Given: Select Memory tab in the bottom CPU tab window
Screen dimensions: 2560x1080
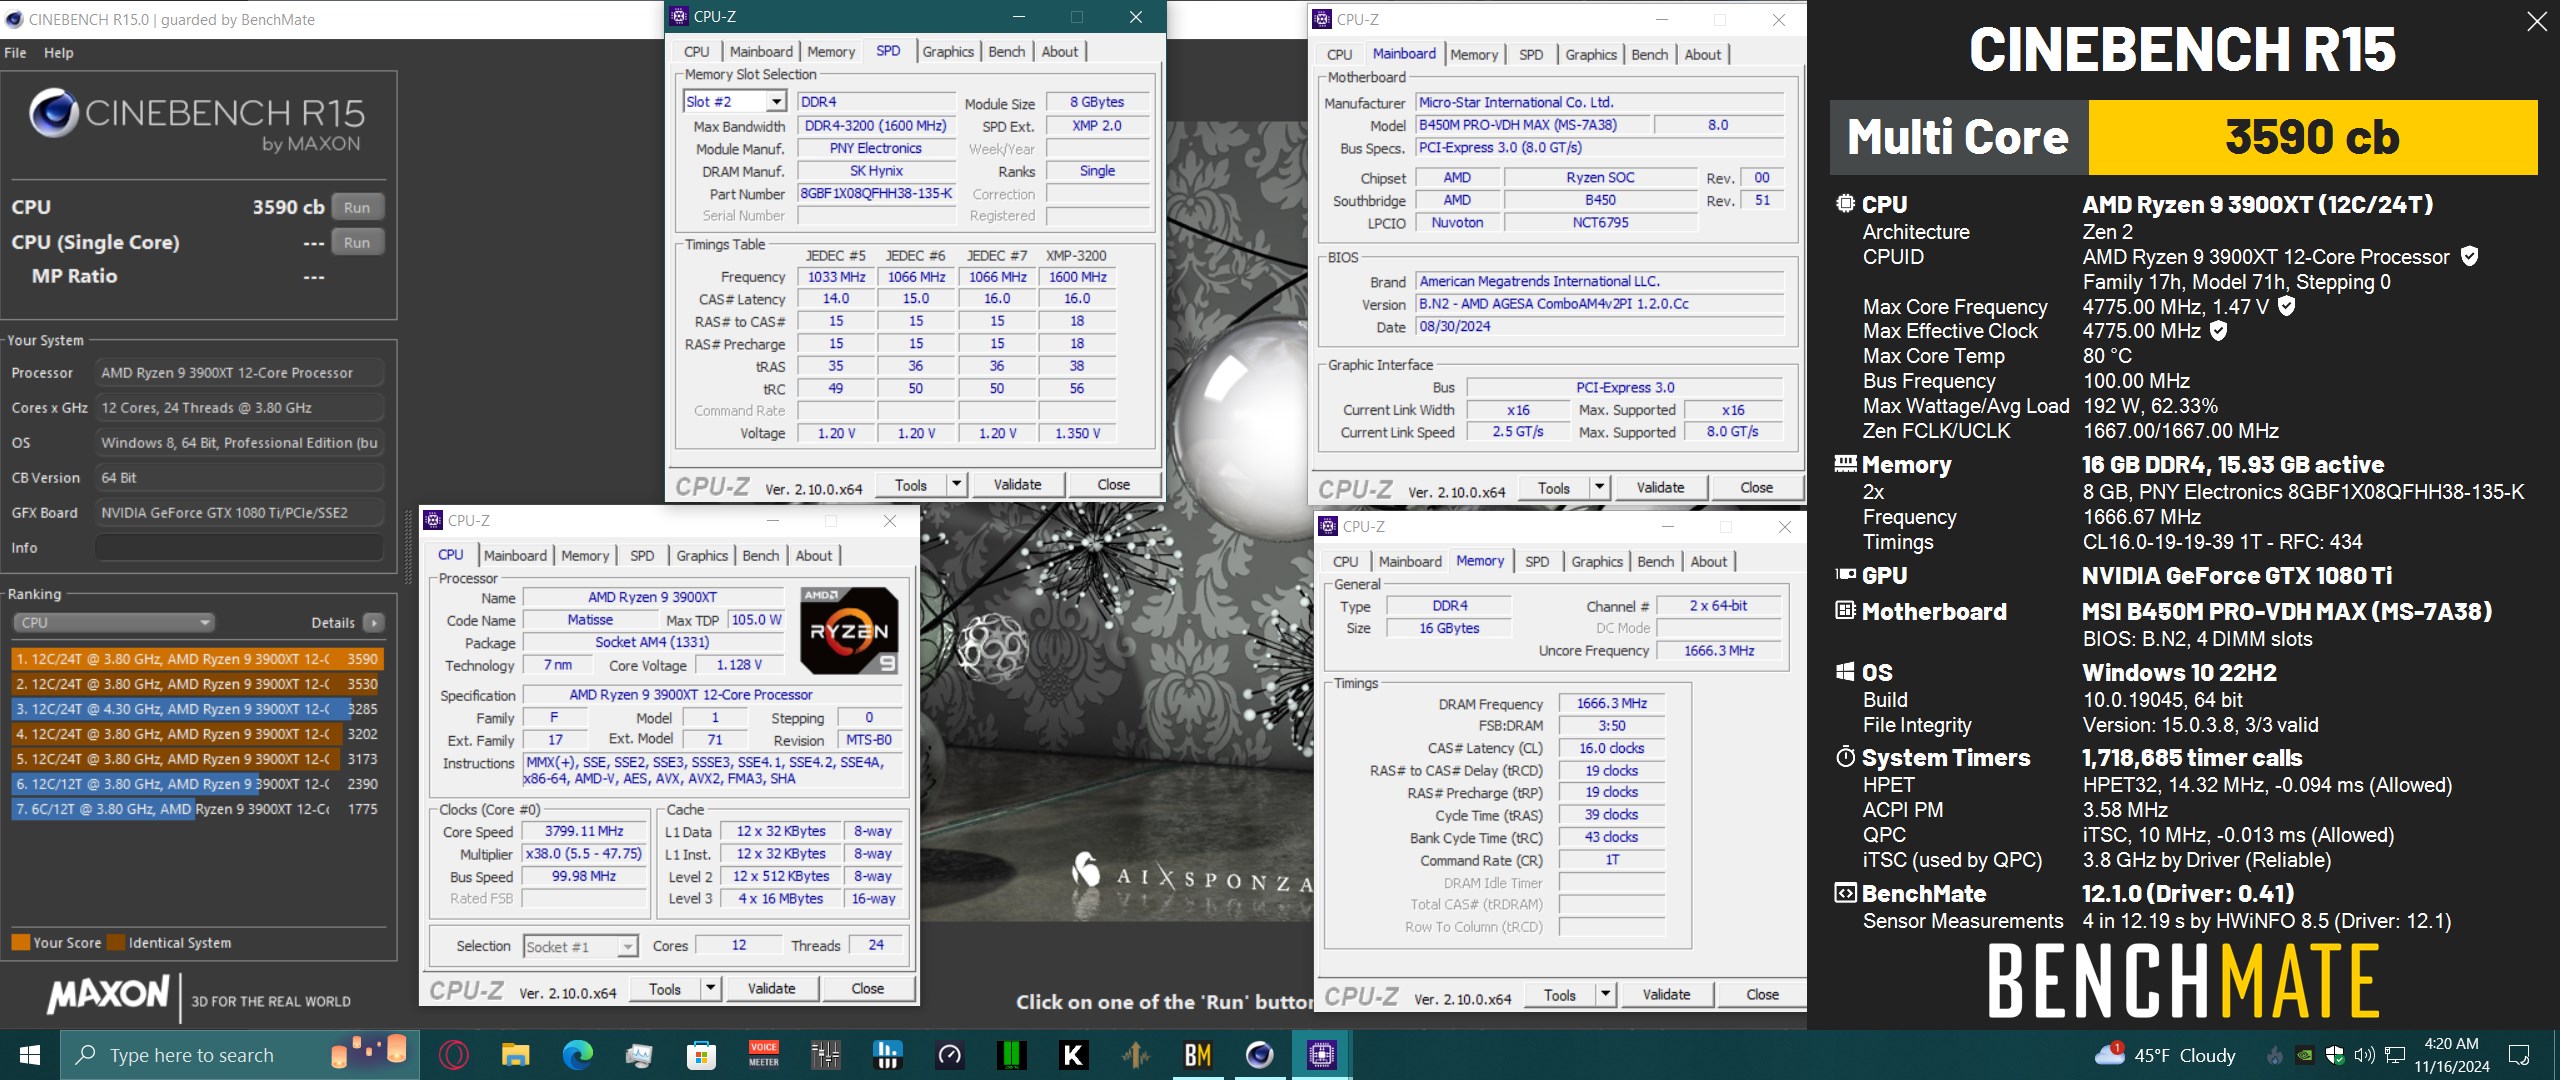Looking at the screenshot, I should click(x=585, y=556).
